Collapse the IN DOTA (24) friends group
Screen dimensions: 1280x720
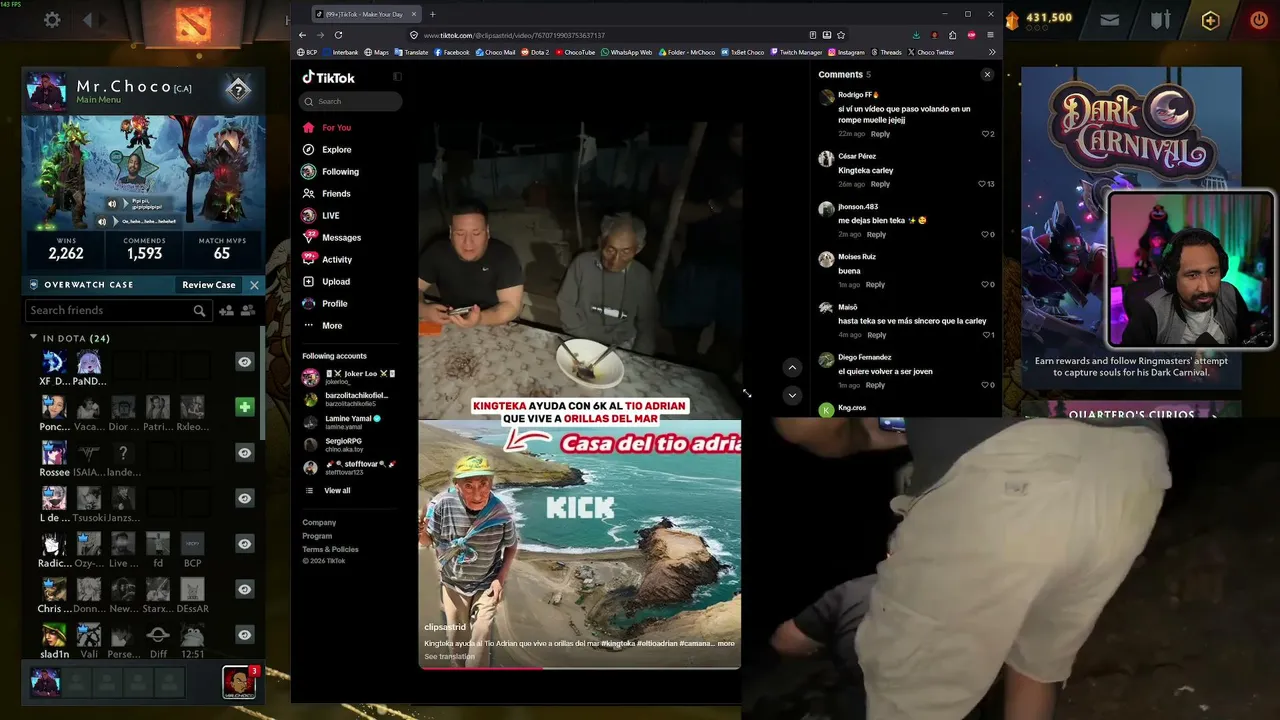click(x=33, y=338)
